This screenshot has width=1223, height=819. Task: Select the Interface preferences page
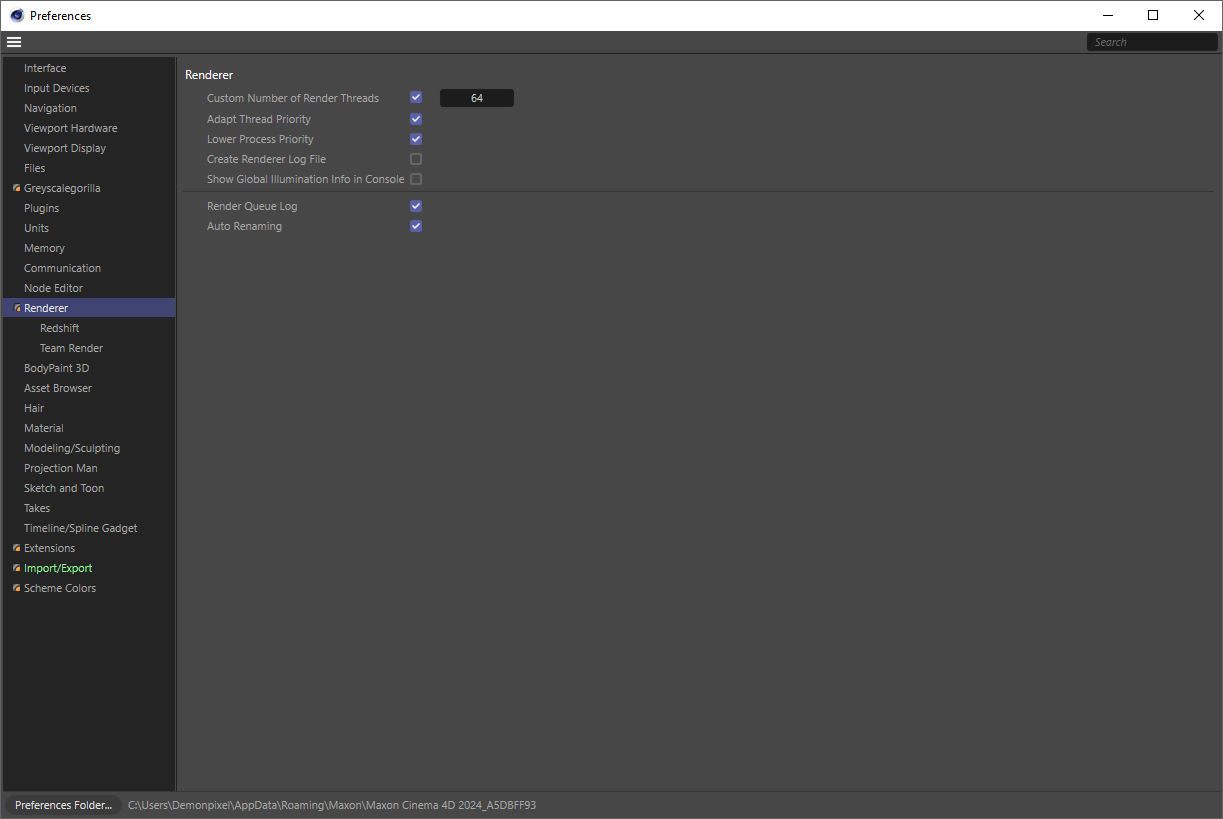45,68
